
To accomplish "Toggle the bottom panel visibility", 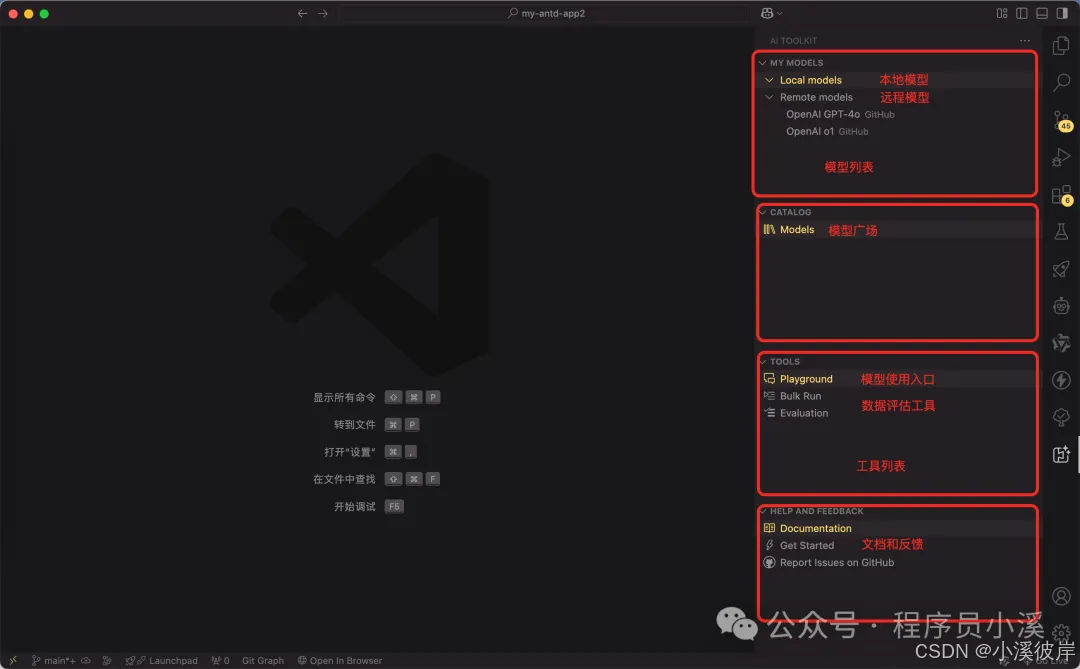I will (x=1042, y=13).
